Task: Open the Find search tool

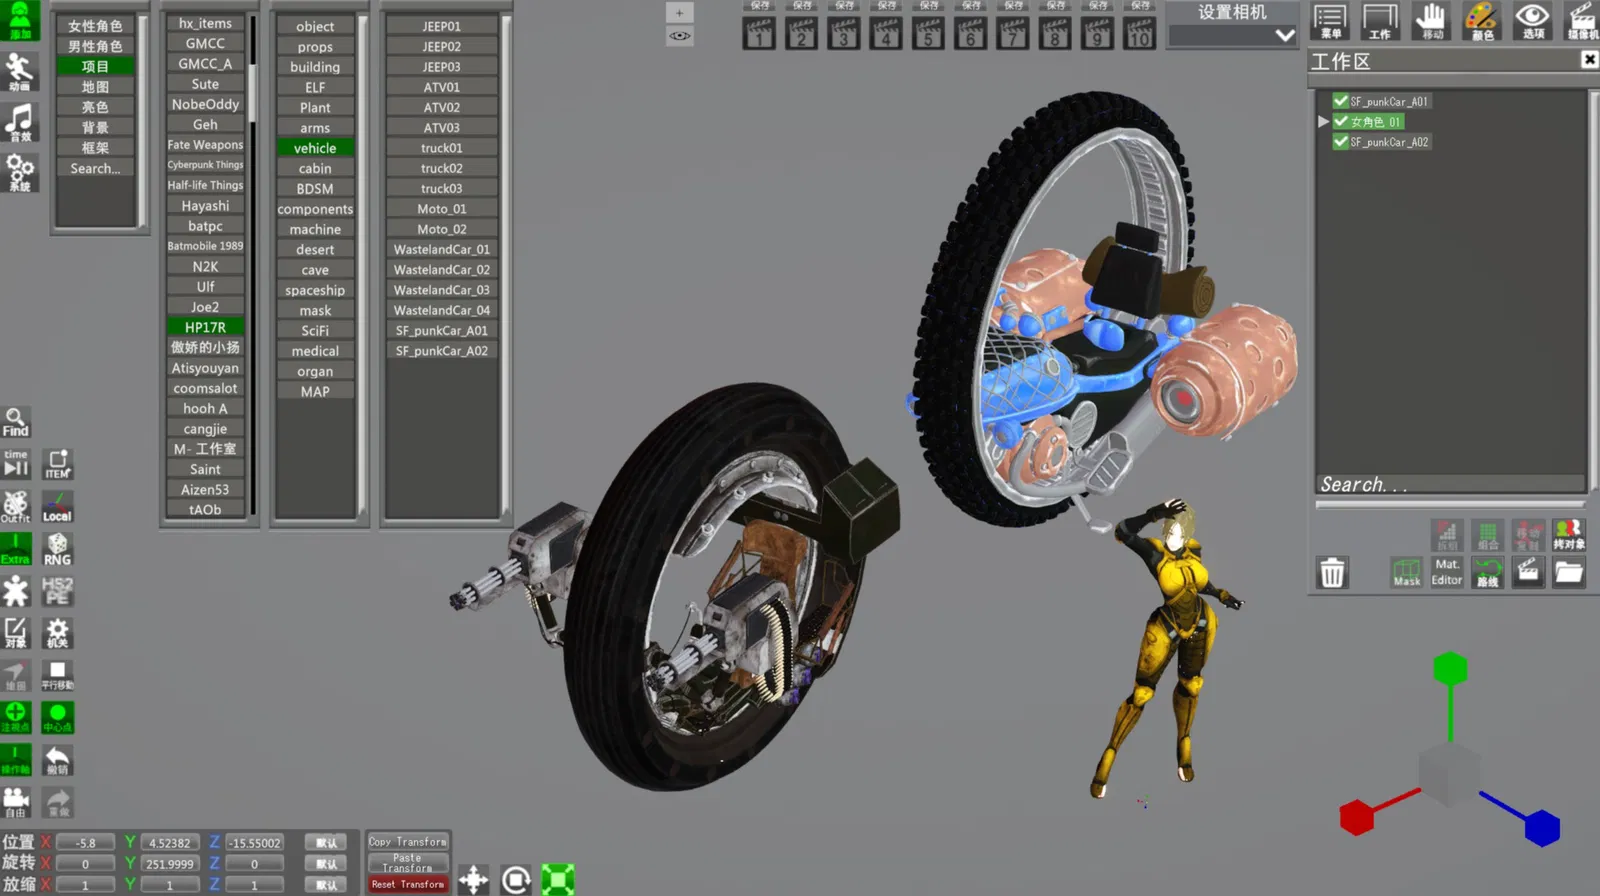Action: [15, 422]
